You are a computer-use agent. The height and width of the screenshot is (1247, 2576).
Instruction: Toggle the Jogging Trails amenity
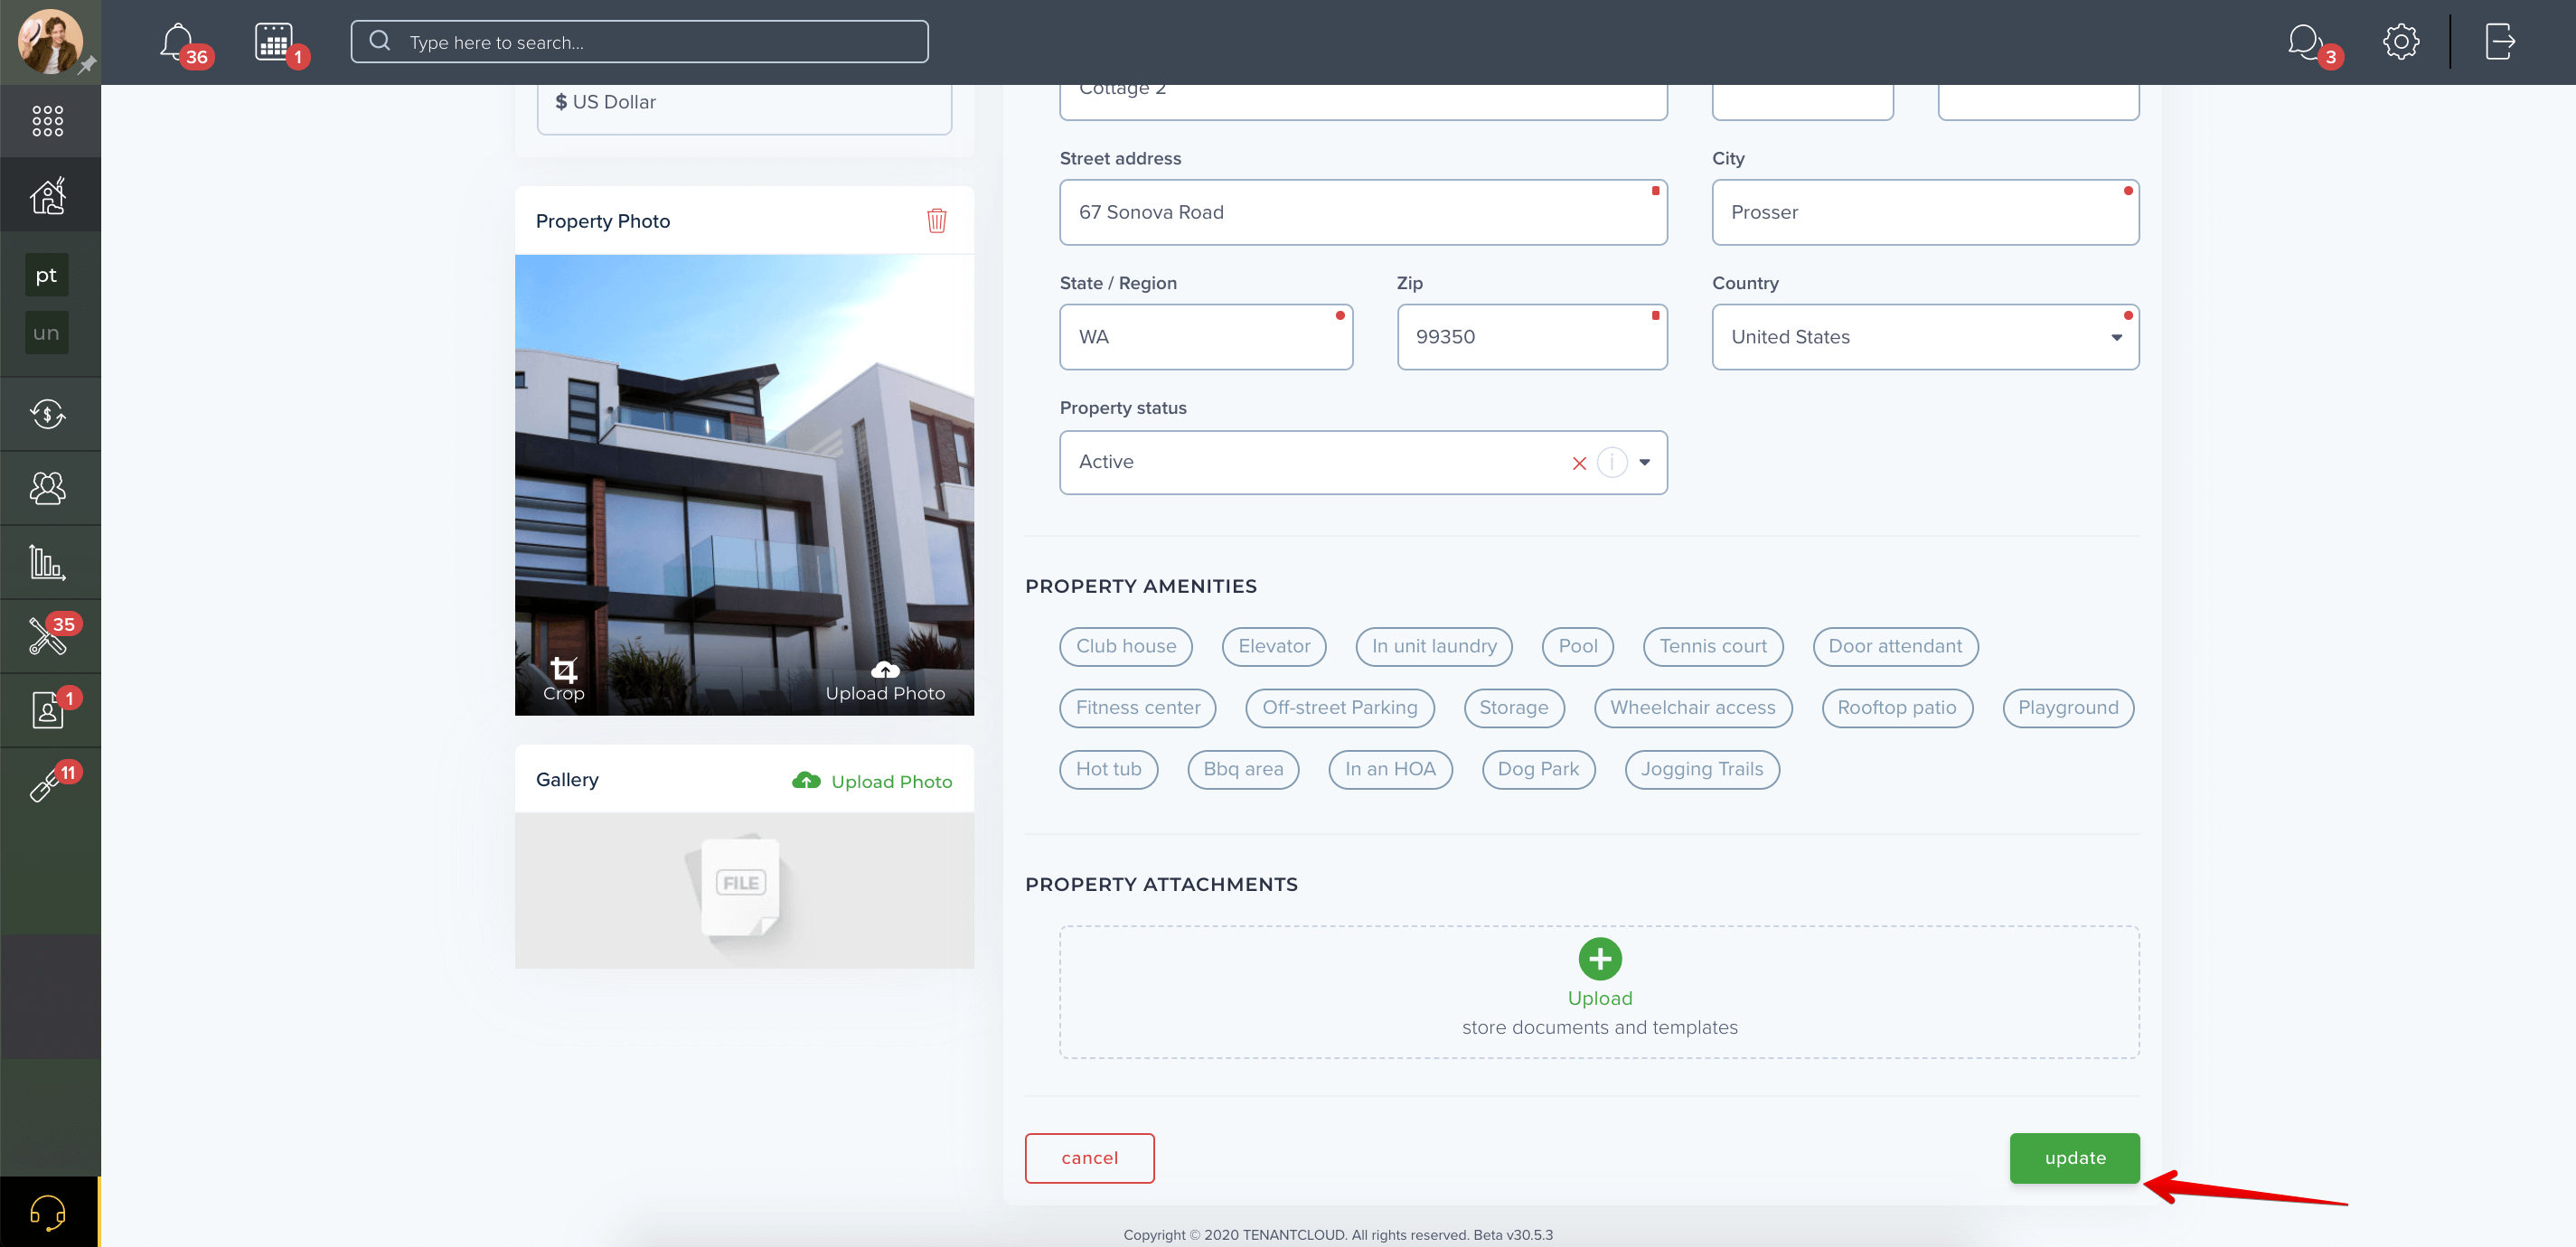(x=1702, y=769)
